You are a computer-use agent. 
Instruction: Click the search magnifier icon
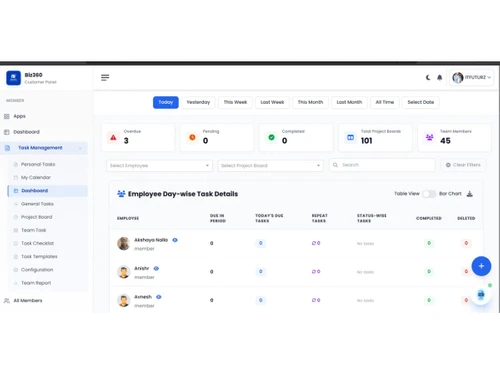[x=335, y=165]
